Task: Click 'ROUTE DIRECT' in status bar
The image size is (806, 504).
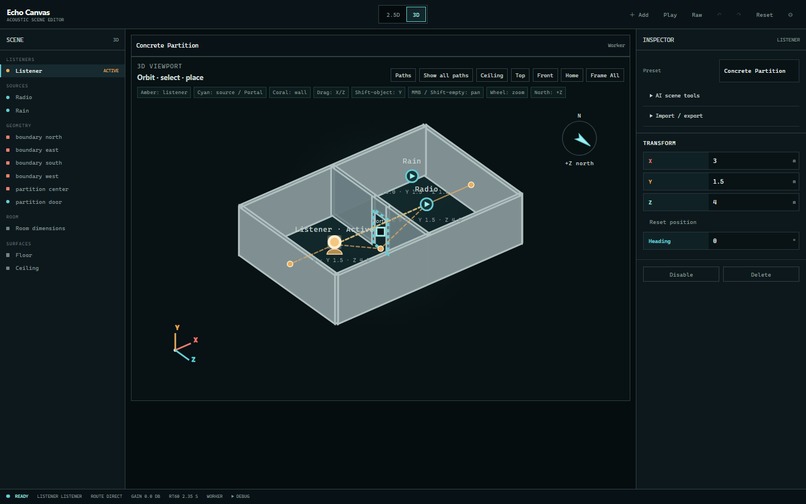Action: [x=106, y=496]
